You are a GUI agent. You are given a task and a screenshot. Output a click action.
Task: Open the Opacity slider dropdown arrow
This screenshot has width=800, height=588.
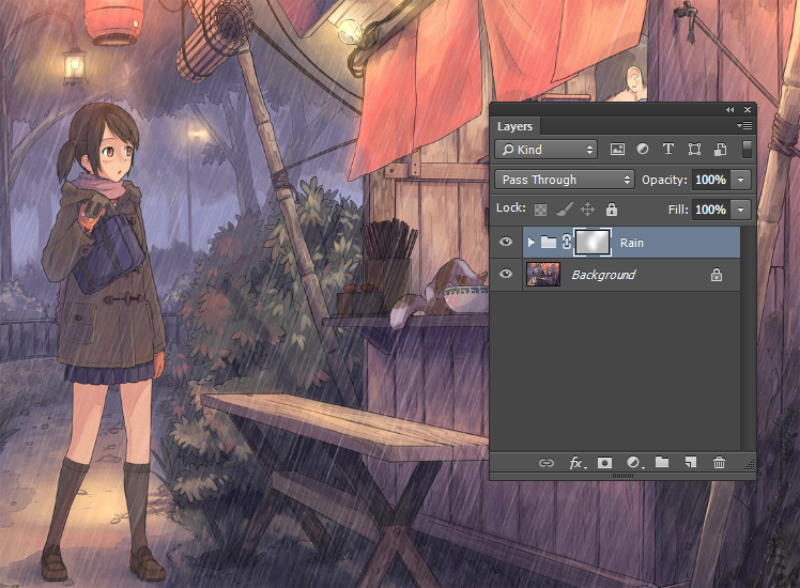[x=741, y=180]
